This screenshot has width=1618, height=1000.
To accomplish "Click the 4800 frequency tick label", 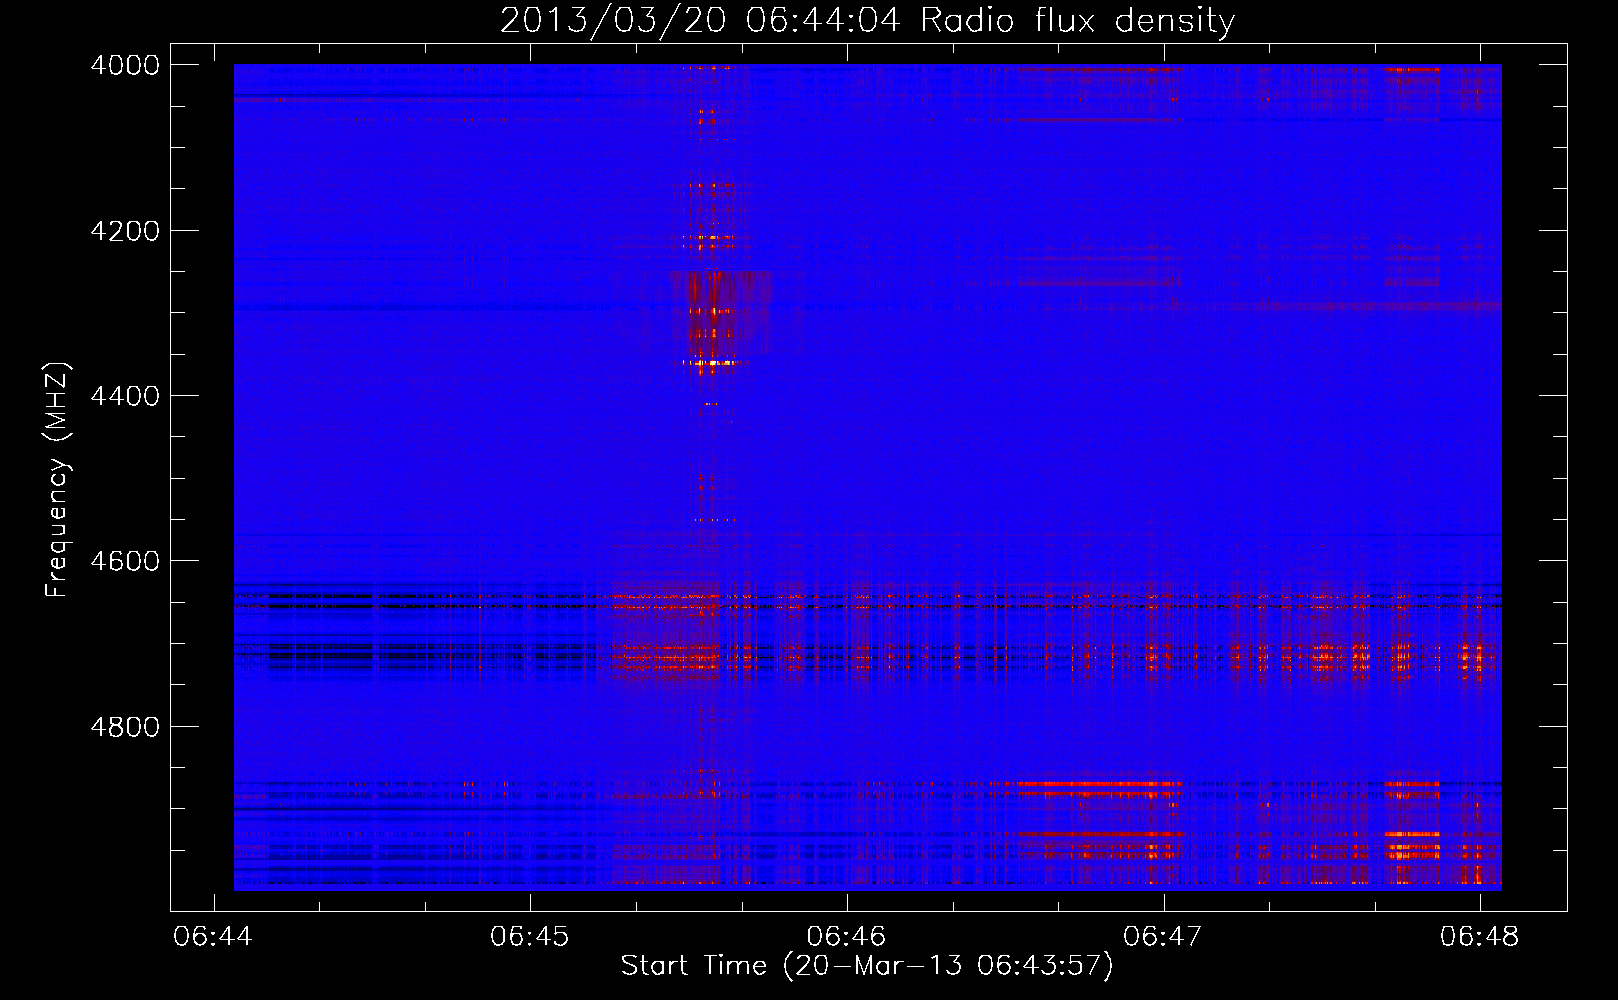I will 125,727.
